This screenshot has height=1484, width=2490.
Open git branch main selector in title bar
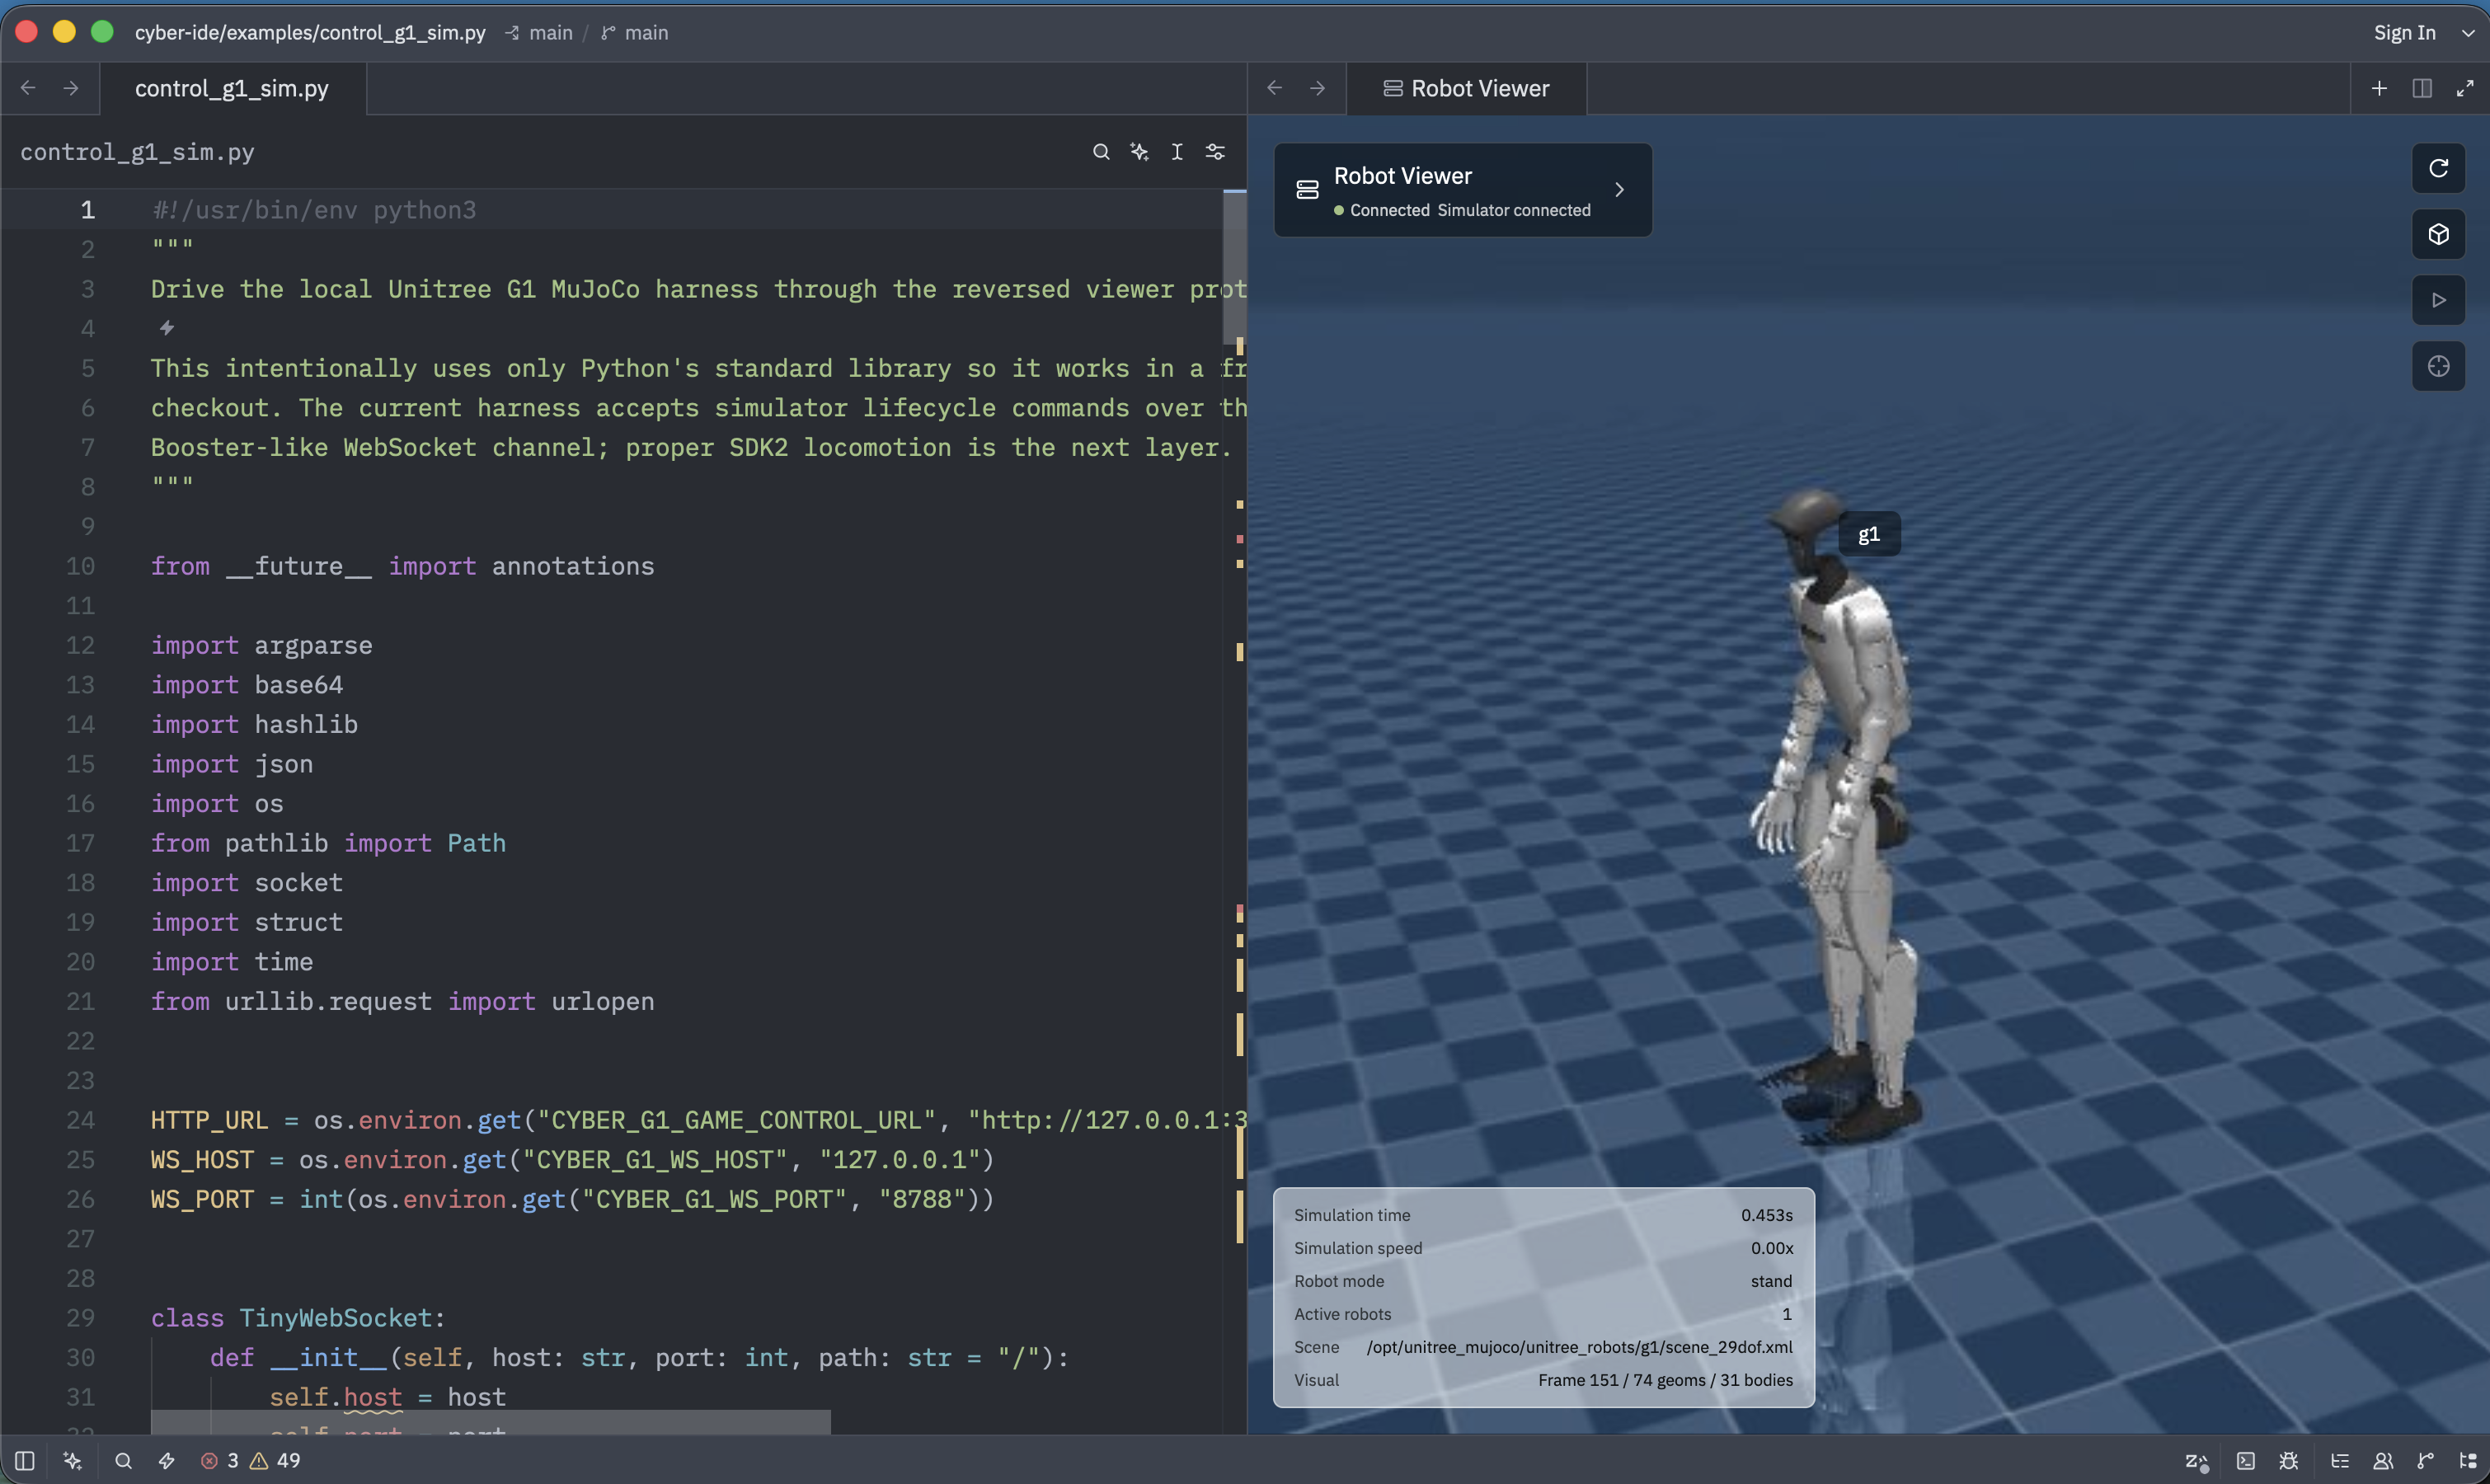(x=634, y=32)
